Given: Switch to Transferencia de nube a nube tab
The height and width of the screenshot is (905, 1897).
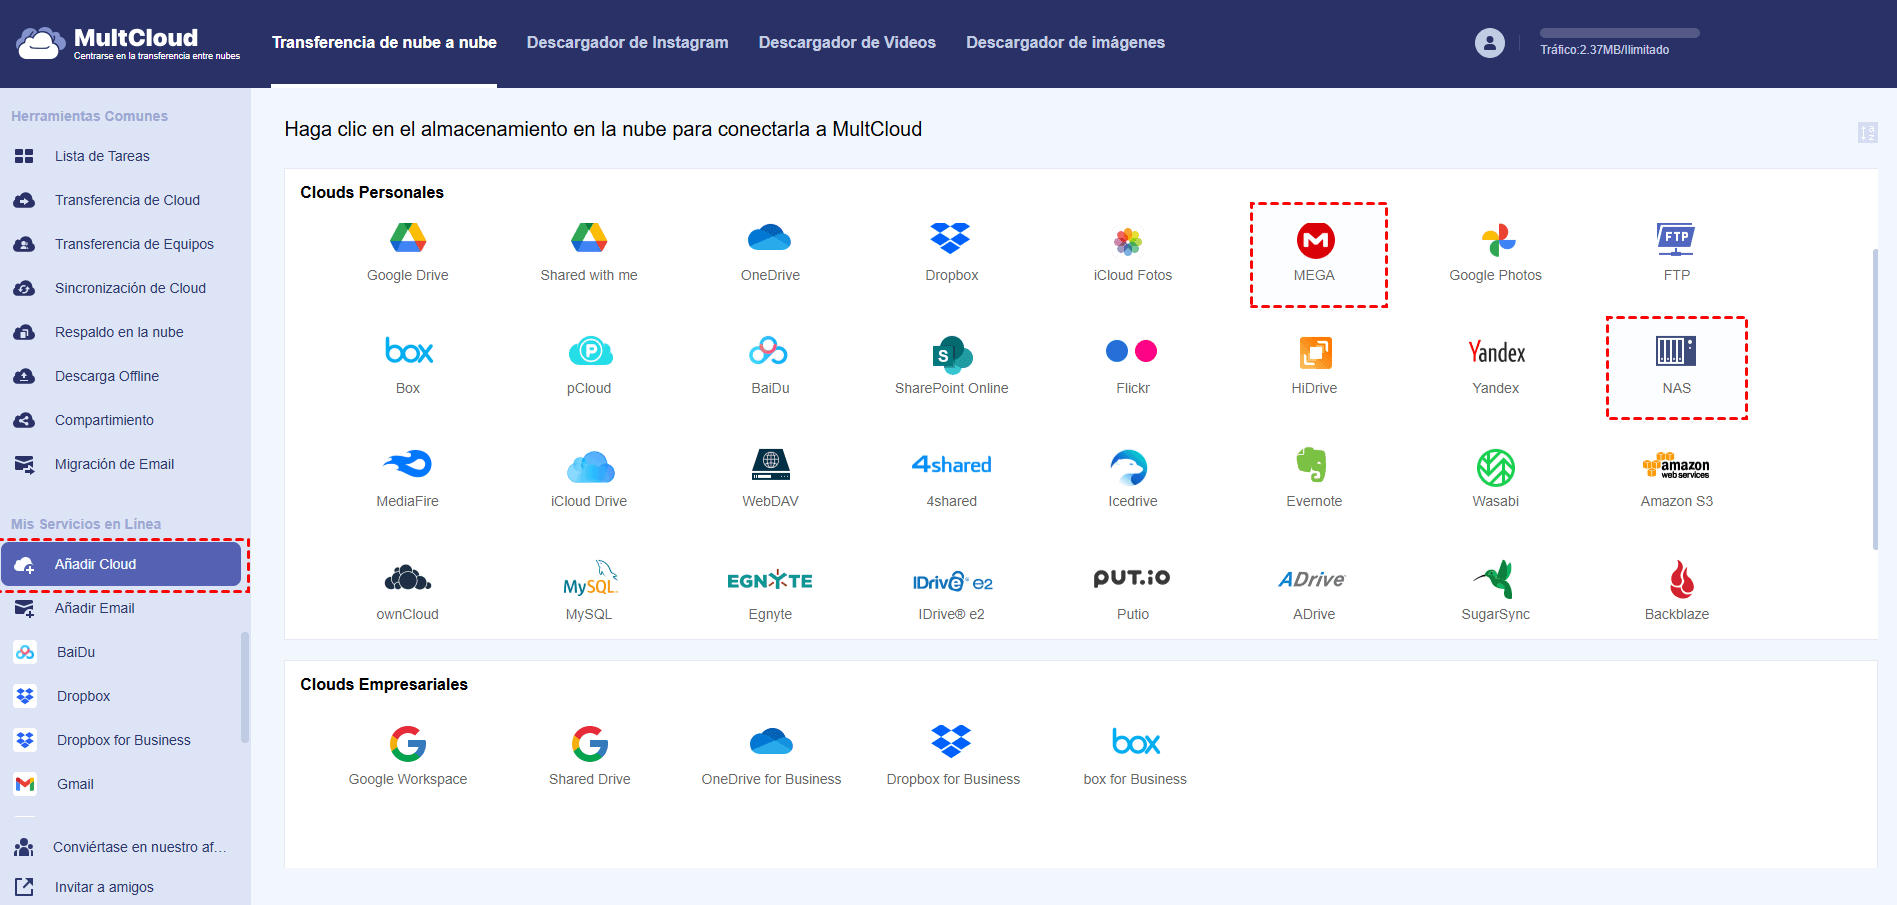Looking at the screenshot, I should tap(384, 42).
